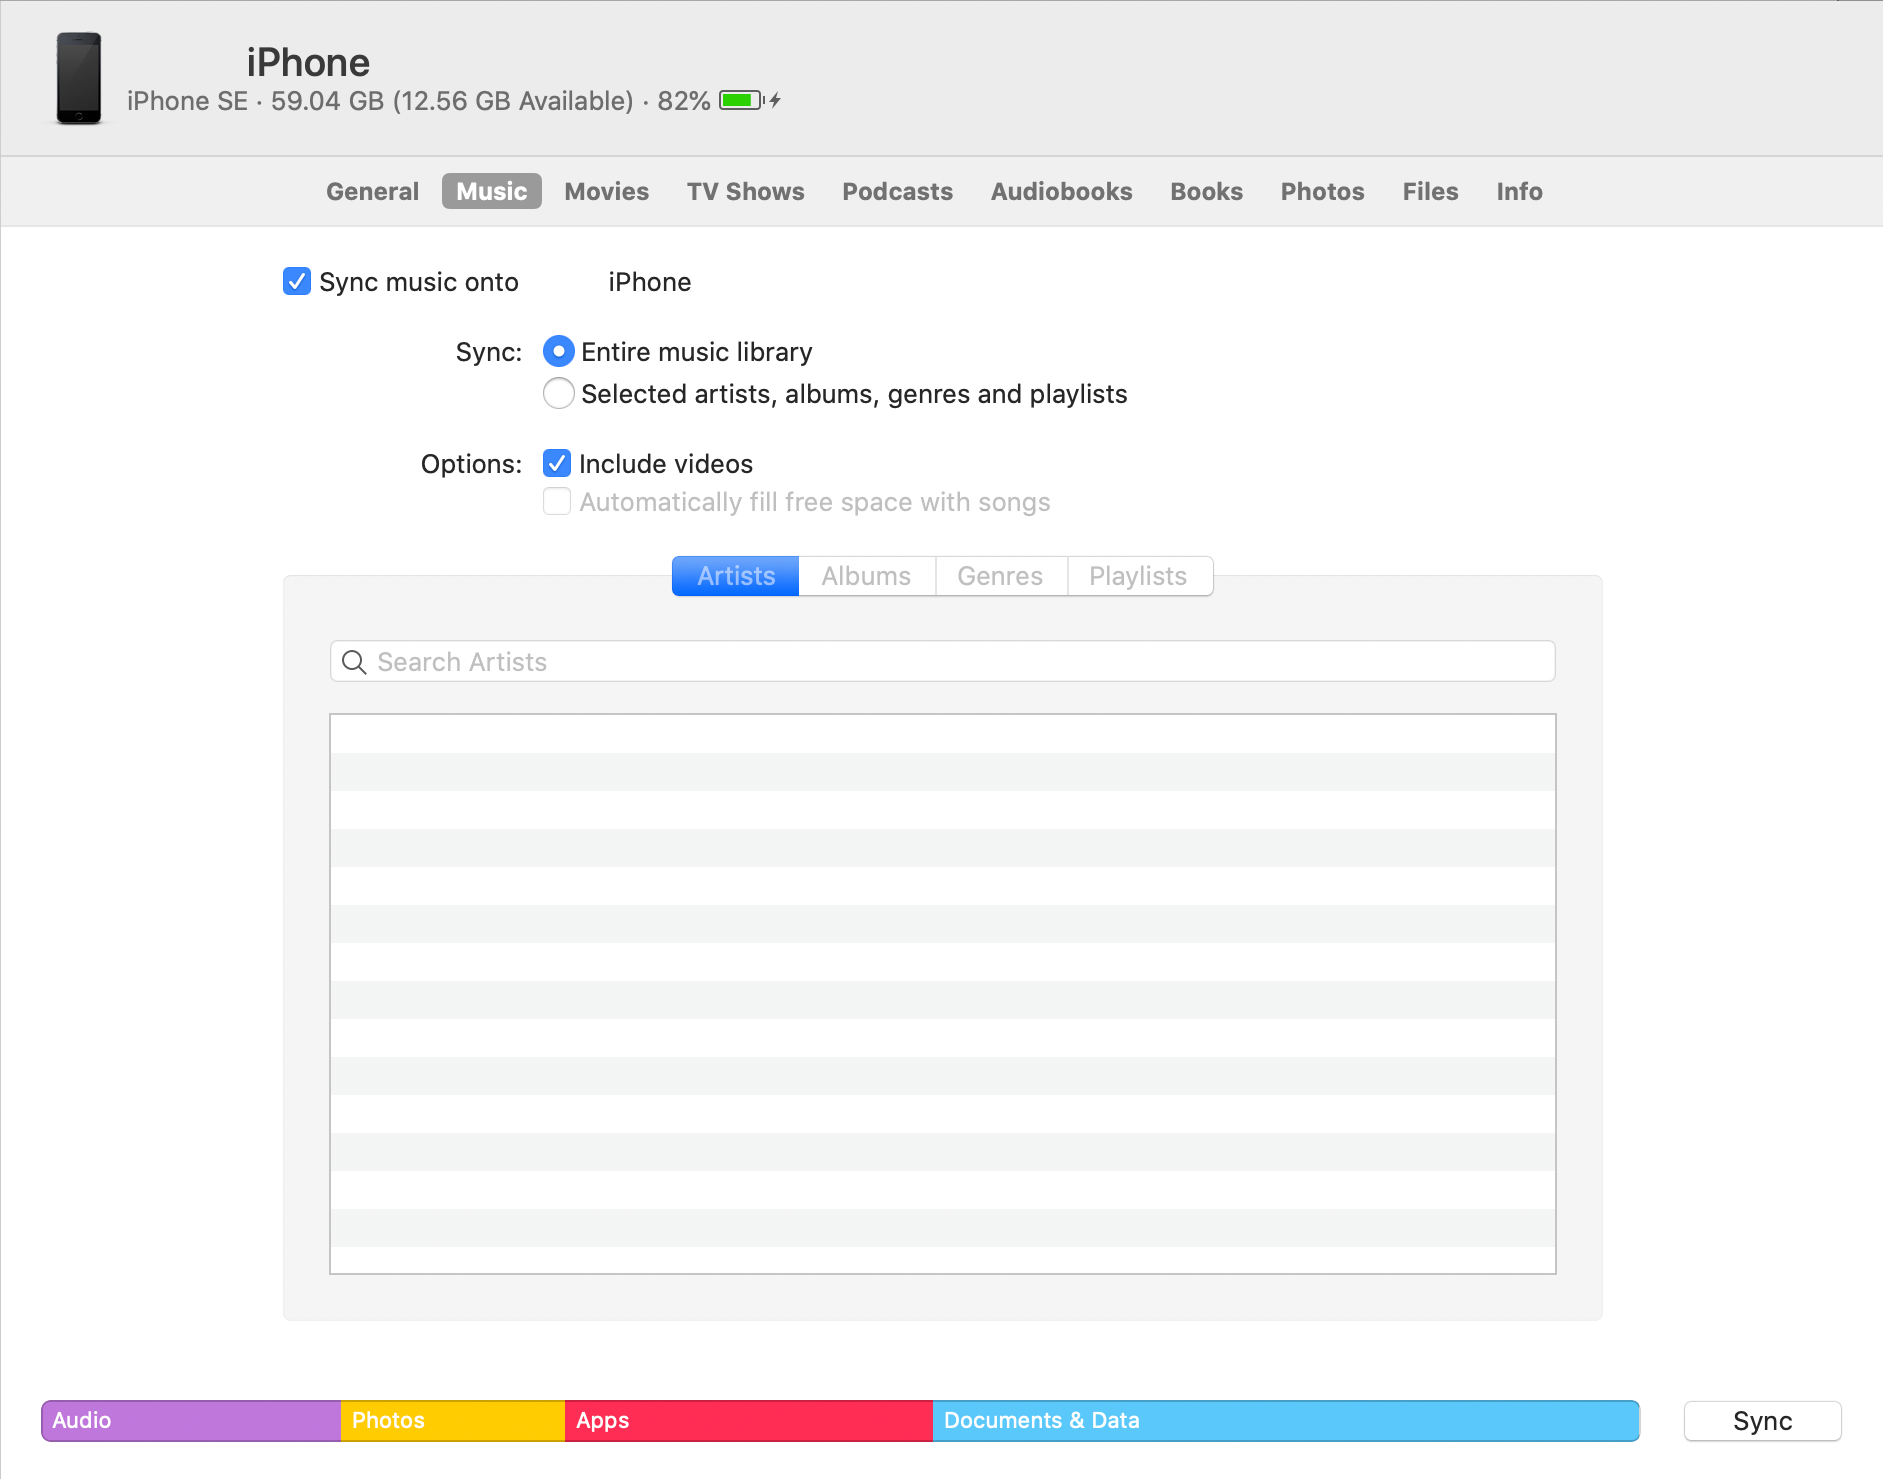Image resolution: width=1883 pixels, height=1479 pixels.
Task: Click the yellow Photos storage segment
Action: pyautogui.click(x=453, y=1421)
